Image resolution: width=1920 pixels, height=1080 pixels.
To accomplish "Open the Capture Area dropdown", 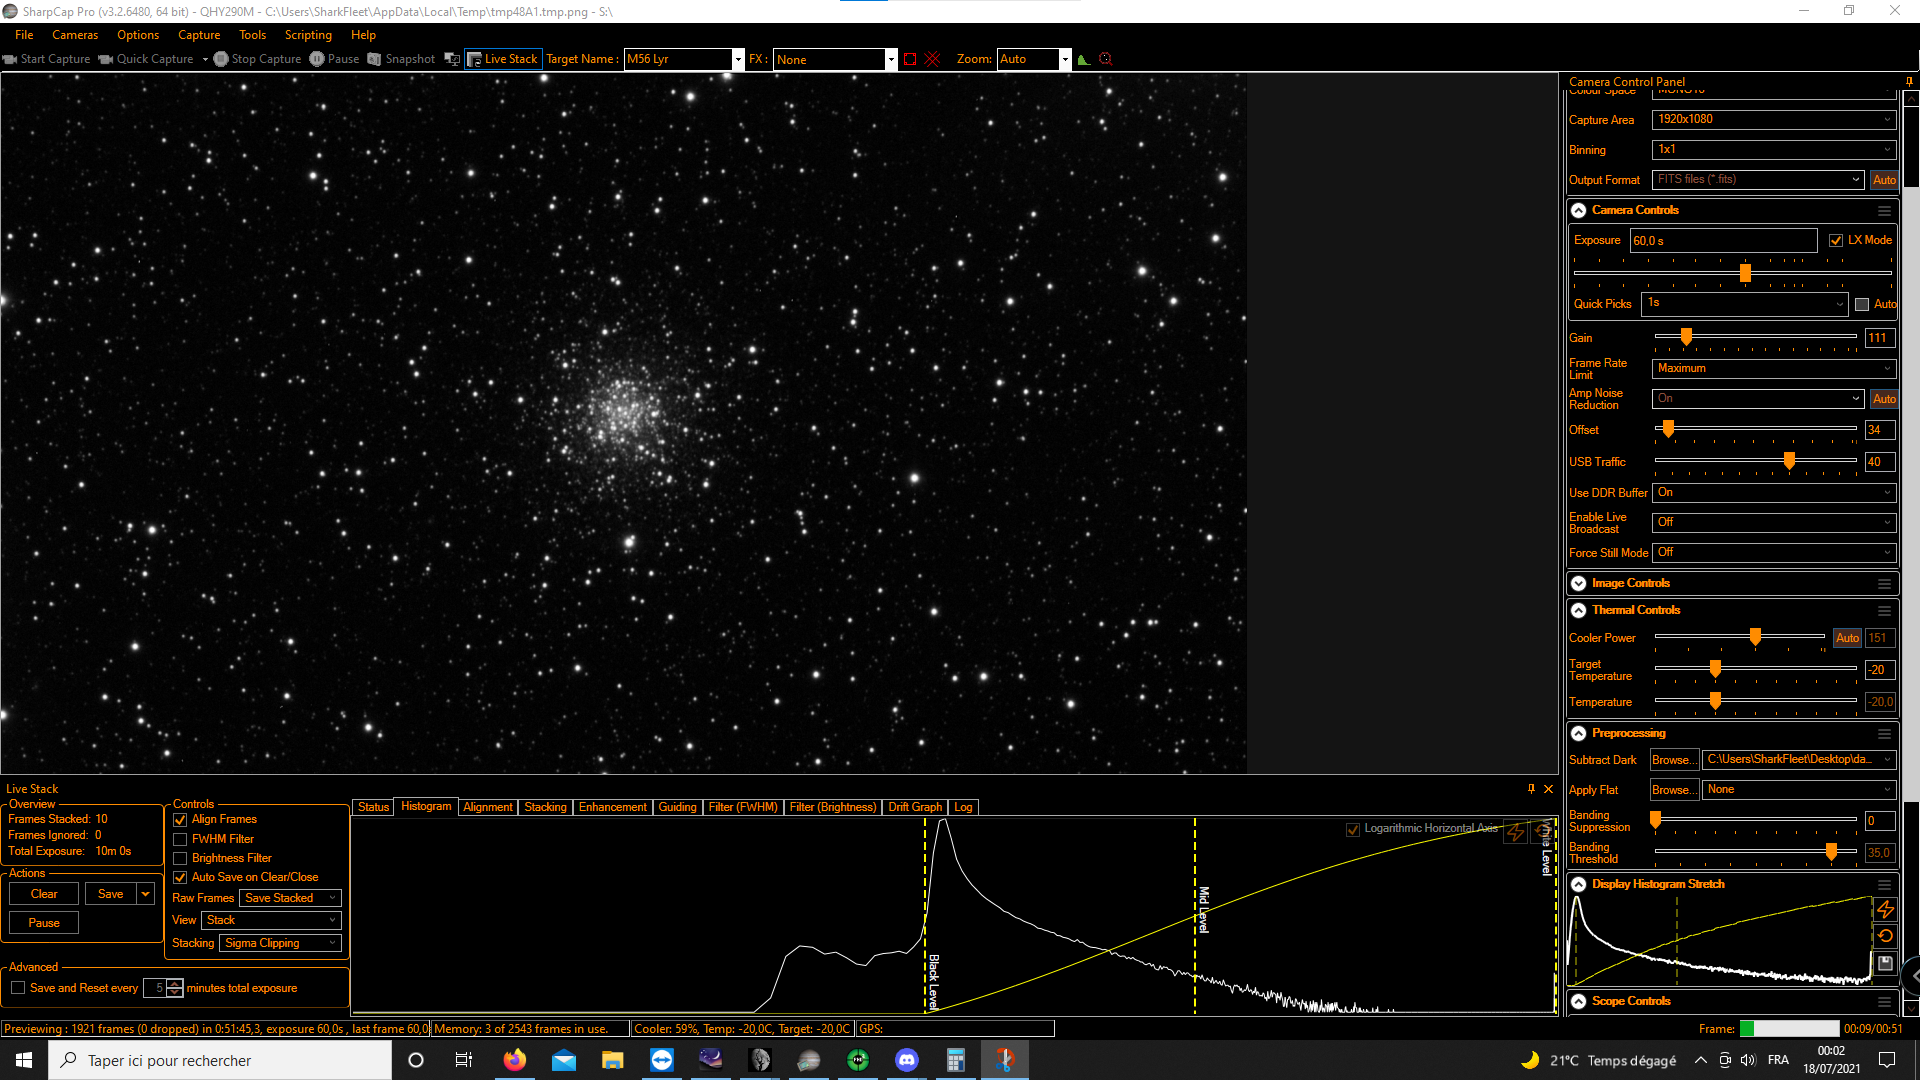I will click(x=1774, y=119).
